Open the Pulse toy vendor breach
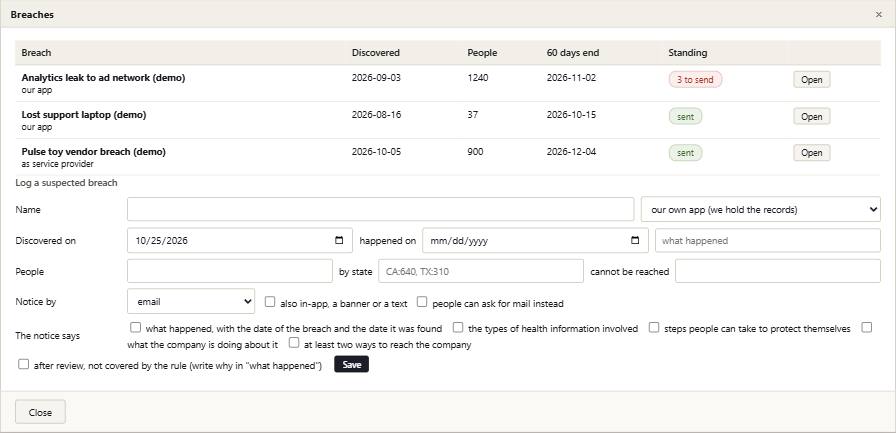This screenshot has width=896, height=433. click(x=811, y=153)
